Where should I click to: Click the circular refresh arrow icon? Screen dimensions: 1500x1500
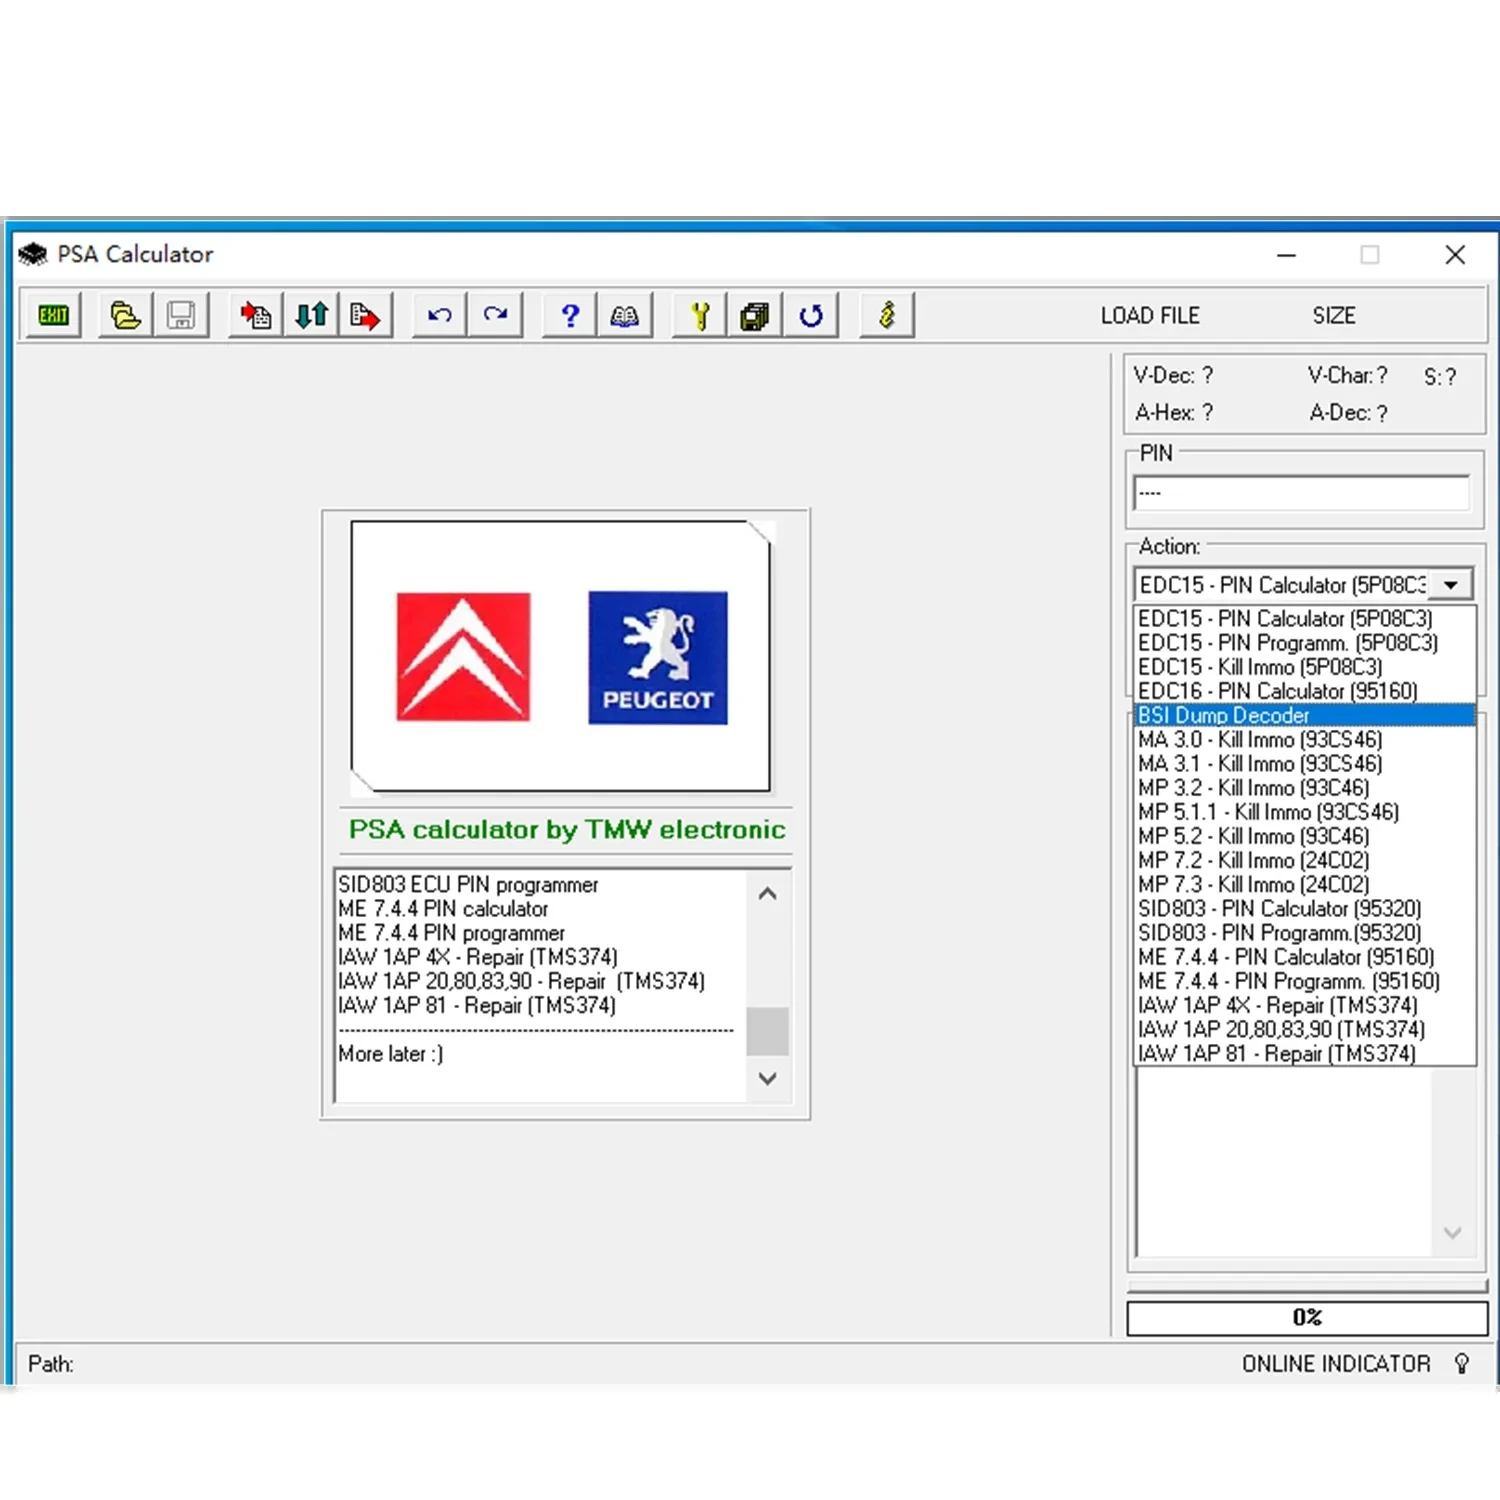pos(811,316)
